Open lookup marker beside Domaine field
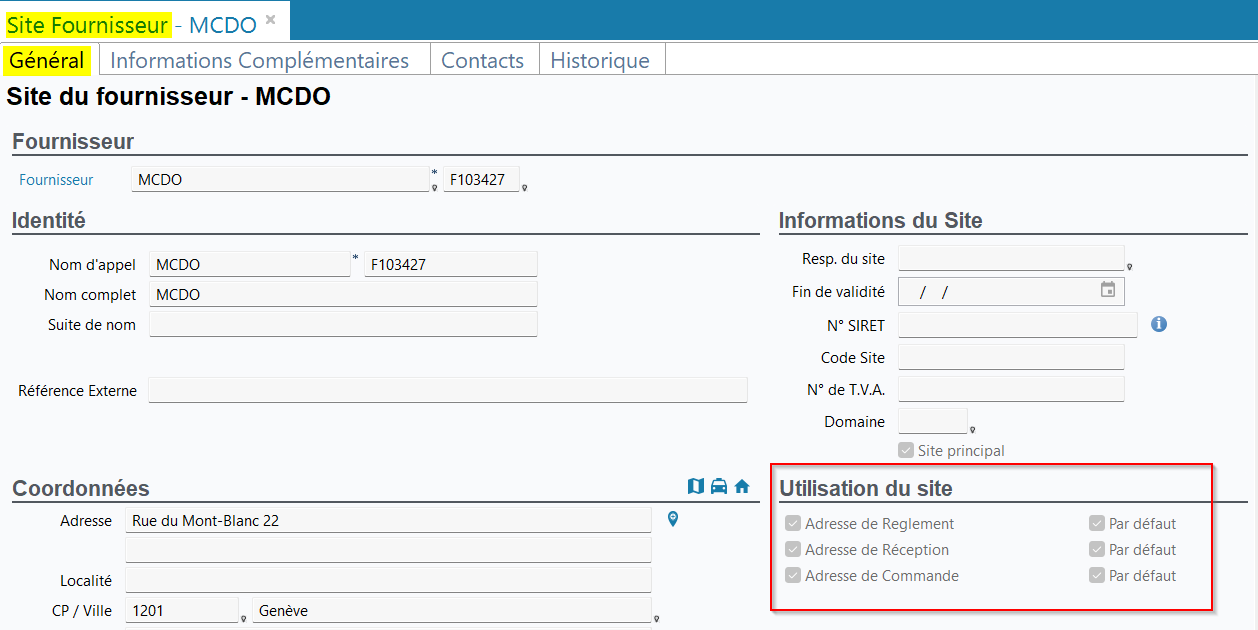This screenshot has height=630, width=1258. pos(973,430)
